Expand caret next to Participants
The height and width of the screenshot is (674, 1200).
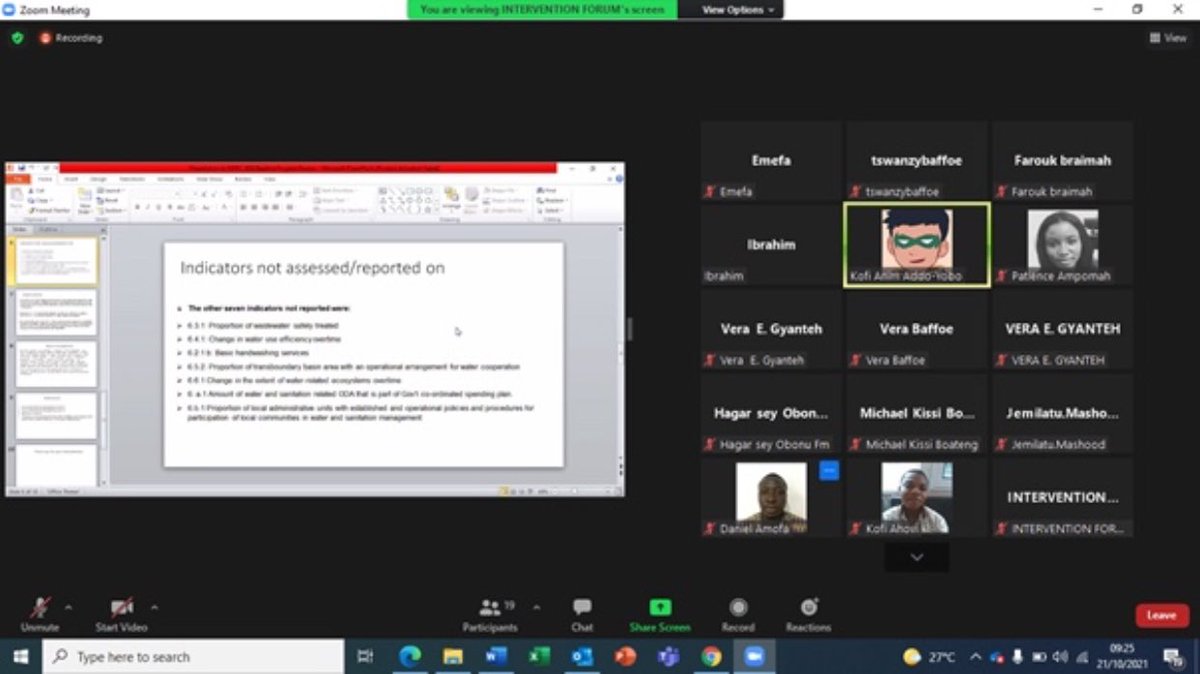536,607
